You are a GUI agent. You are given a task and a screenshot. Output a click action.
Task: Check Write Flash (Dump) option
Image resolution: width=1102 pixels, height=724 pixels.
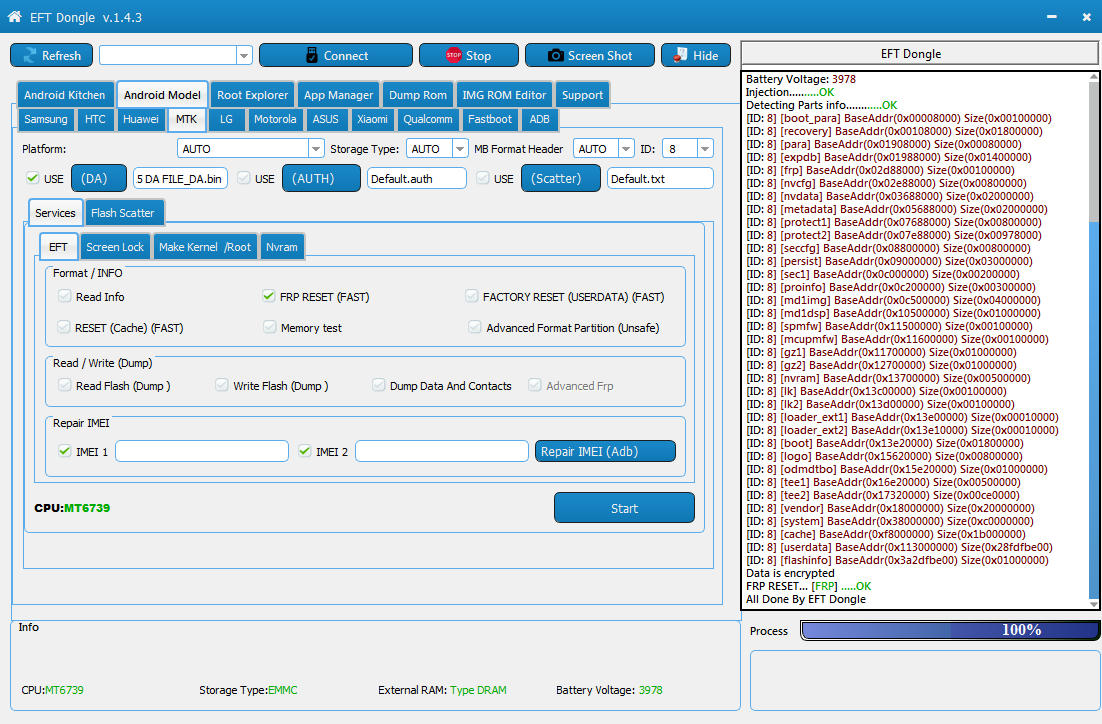[222, 385]
